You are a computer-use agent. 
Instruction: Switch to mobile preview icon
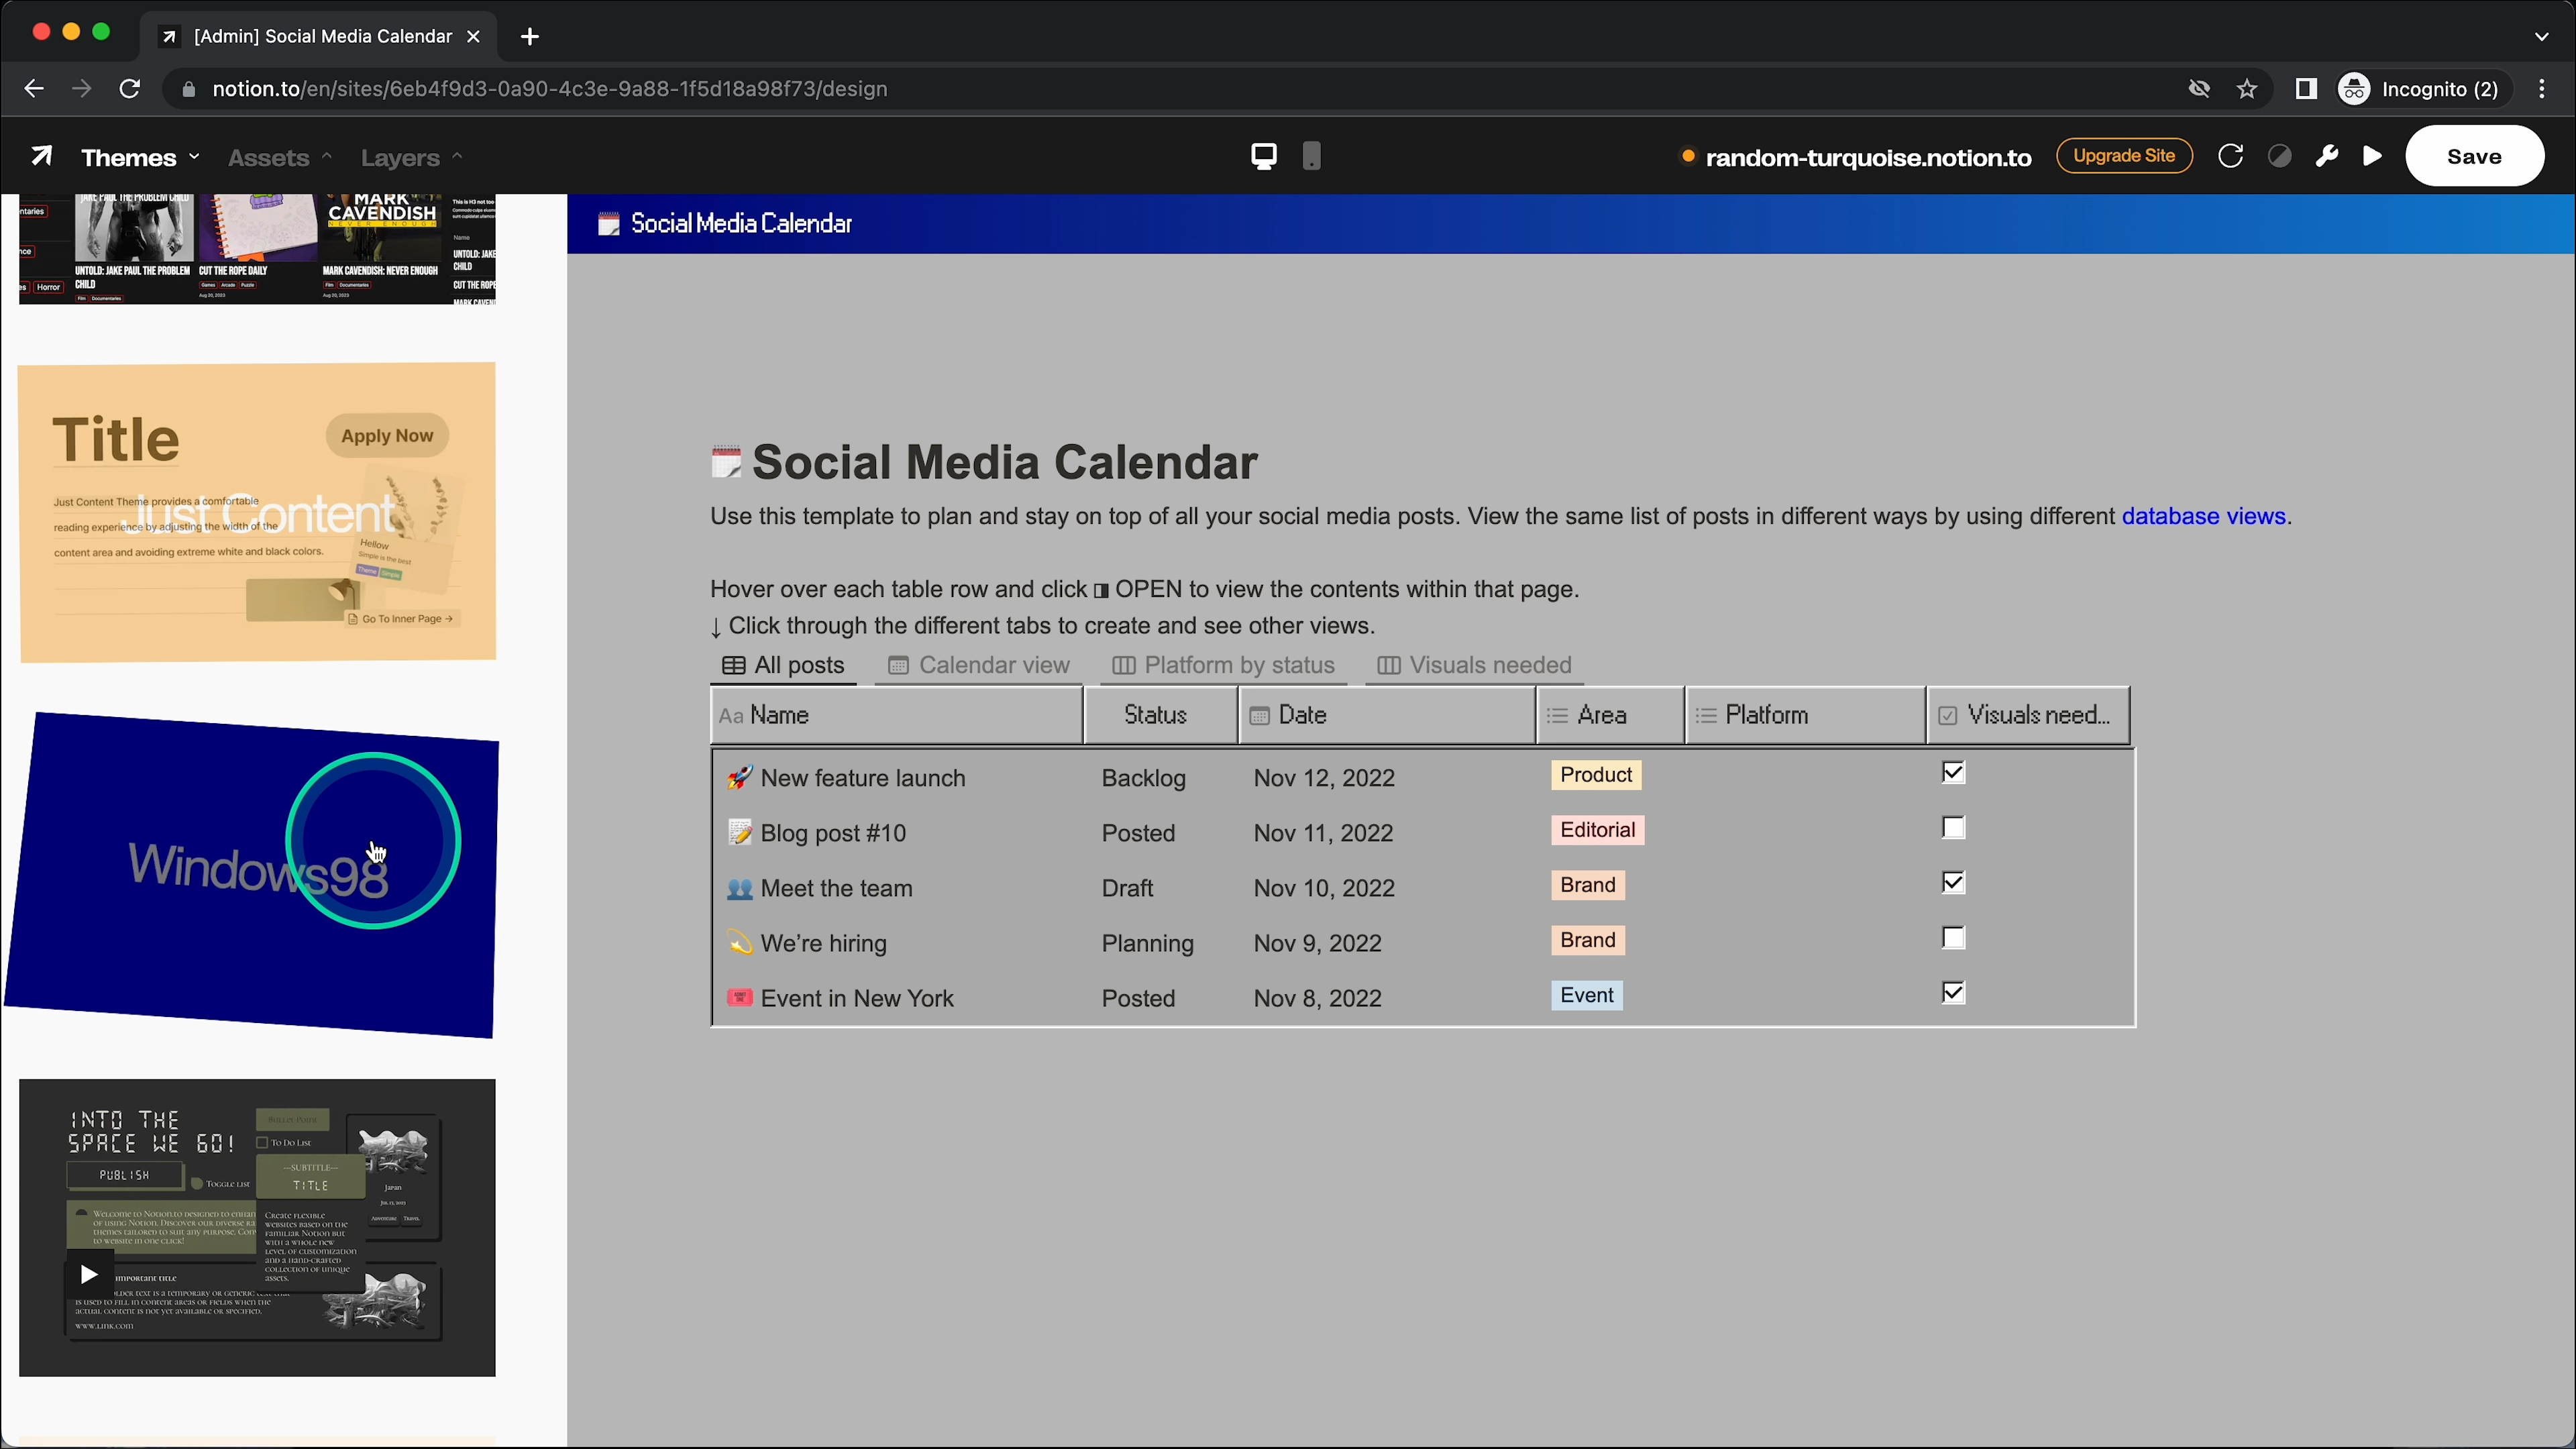click(x=1311, y=156)
